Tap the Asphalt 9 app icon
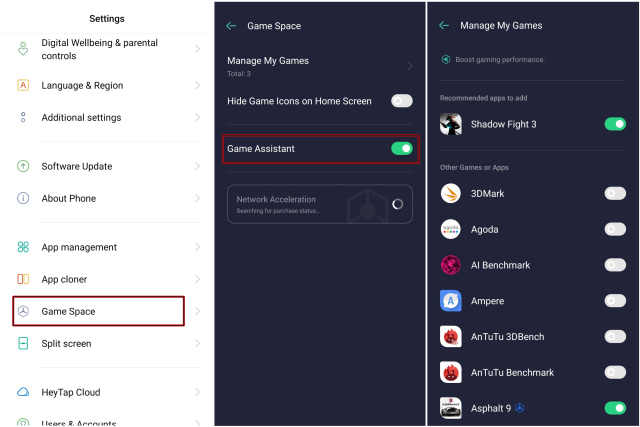The image size is (640, 427). tap(451, 408)
